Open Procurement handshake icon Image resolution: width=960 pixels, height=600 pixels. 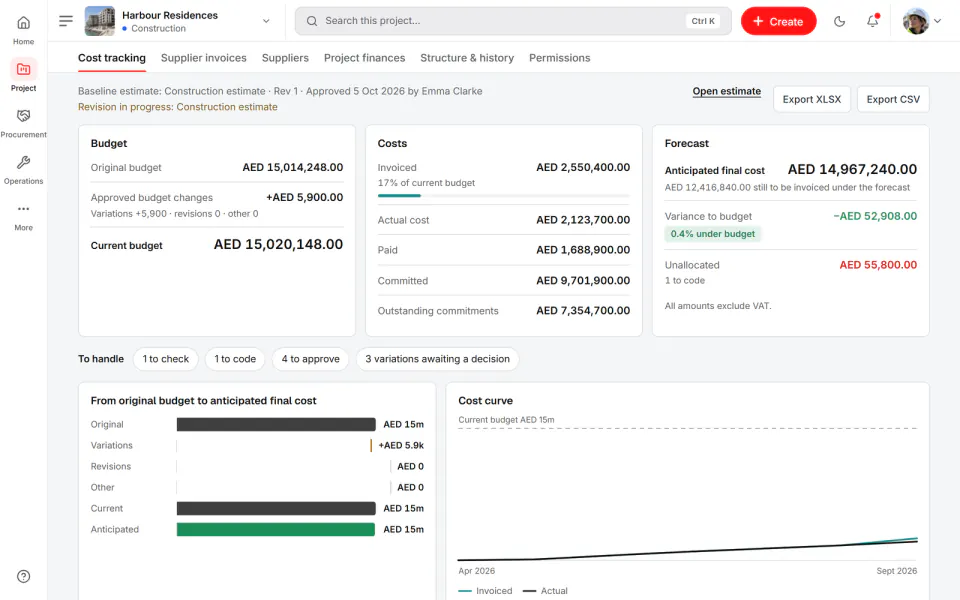(23, 116)
